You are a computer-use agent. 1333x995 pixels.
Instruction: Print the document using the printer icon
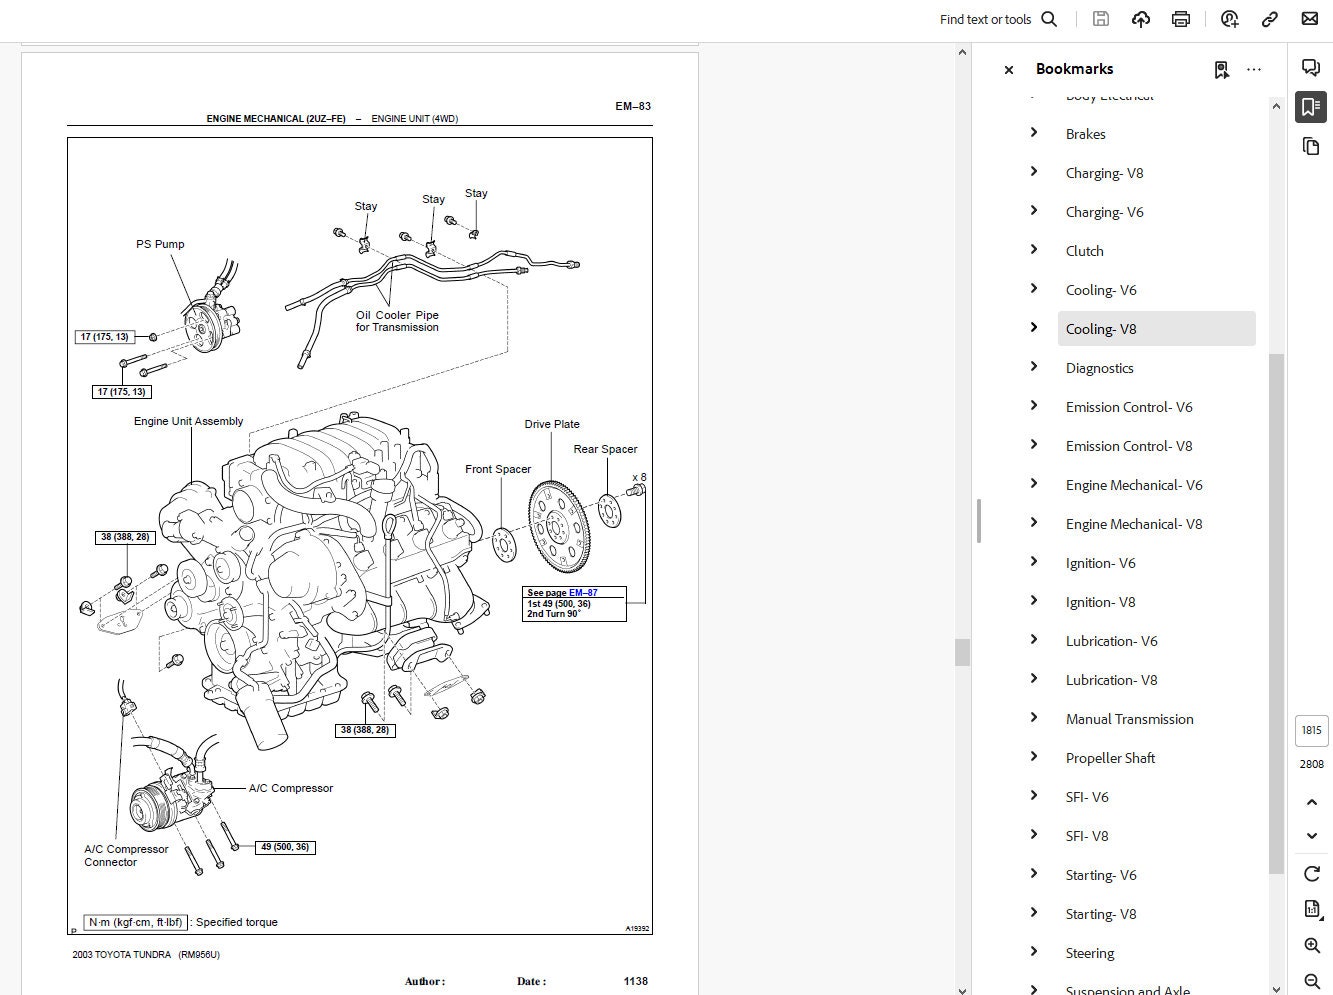coord(1181,19)
